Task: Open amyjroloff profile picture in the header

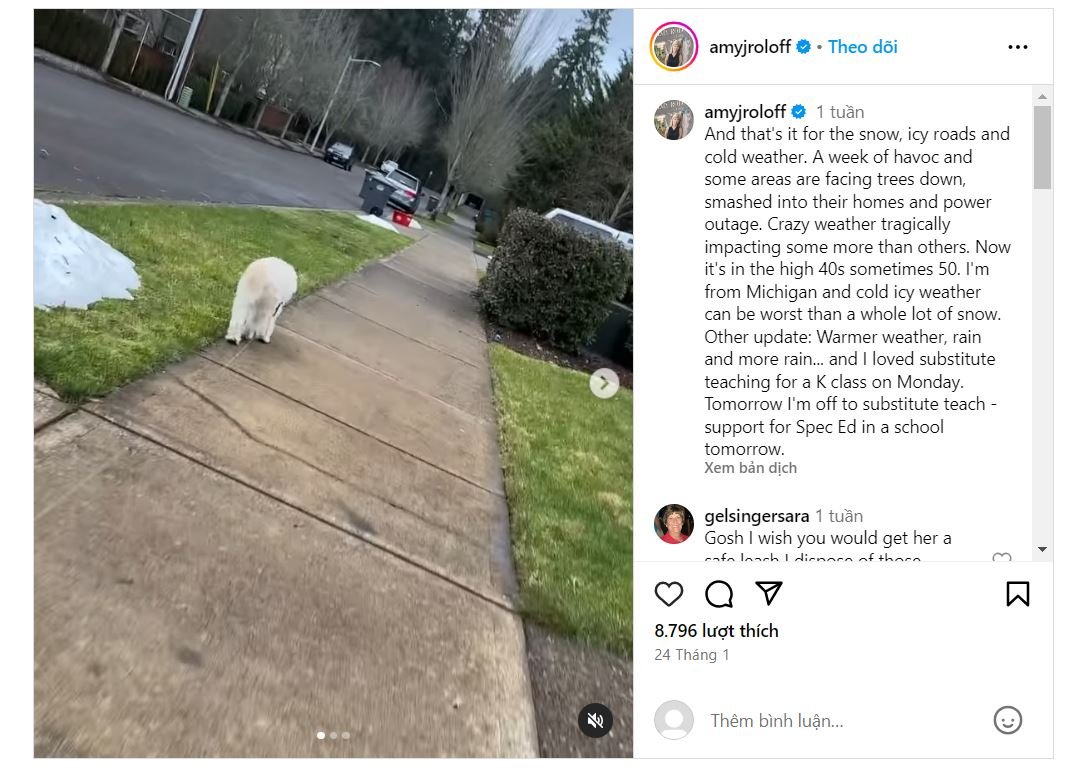Action: [x=674, y=47]
